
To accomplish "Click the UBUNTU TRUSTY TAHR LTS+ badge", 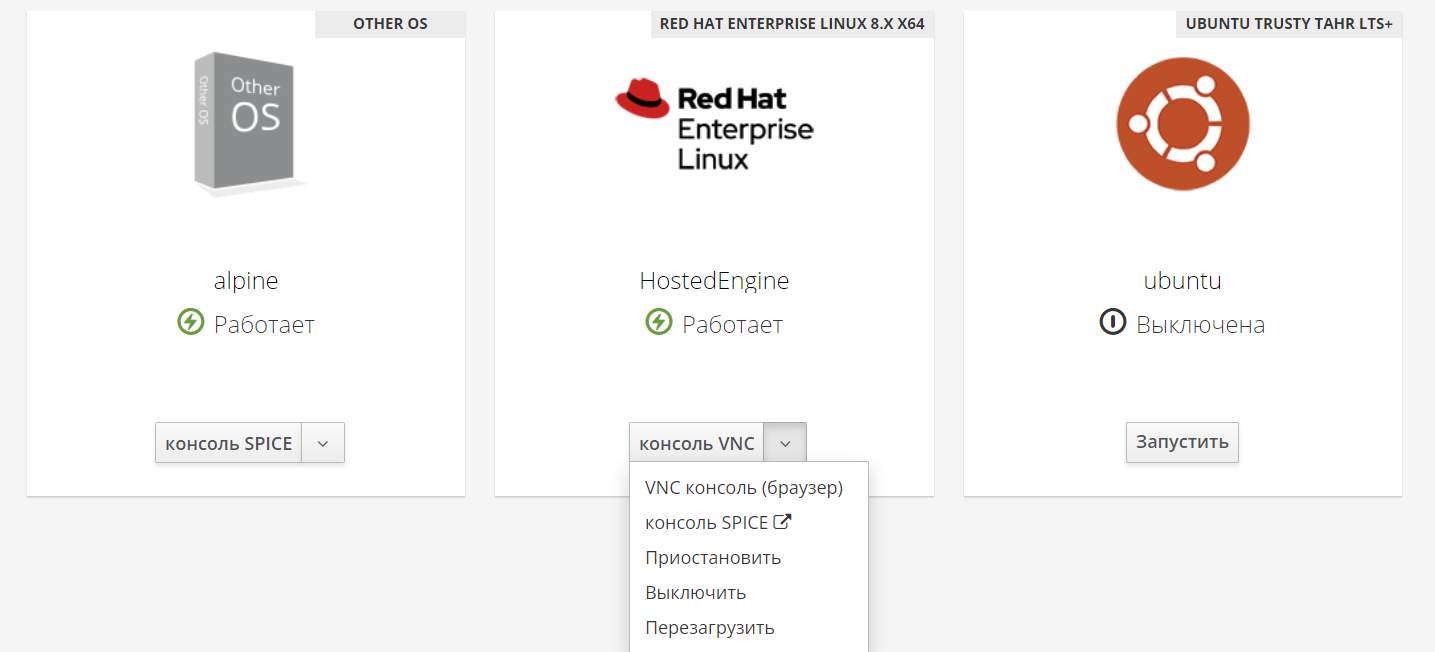I will (1289, 24).
